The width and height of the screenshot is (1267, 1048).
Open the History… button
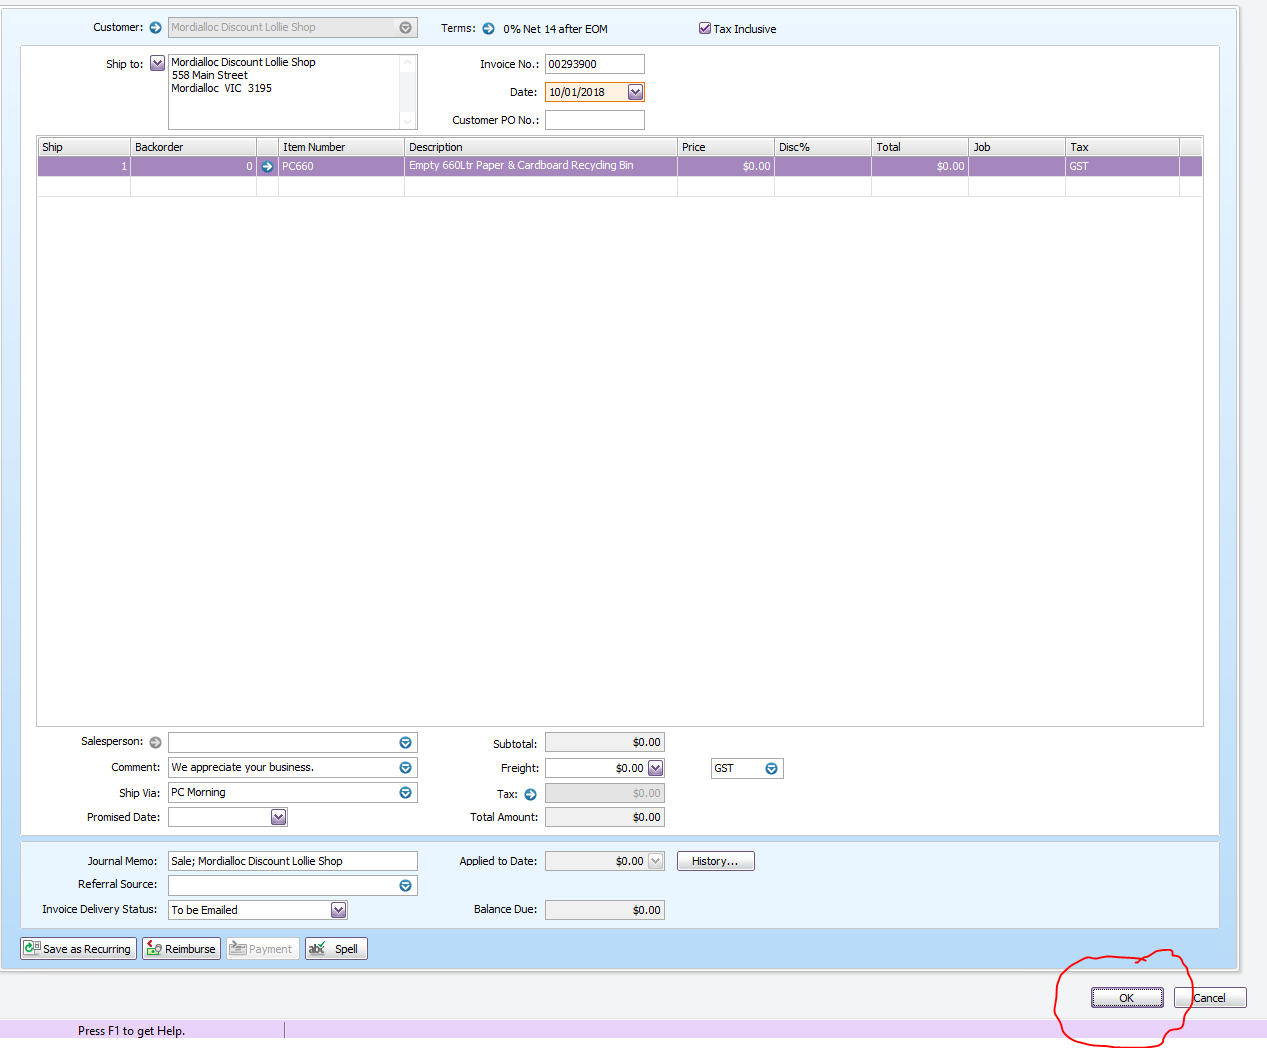[x=716, y=861]
